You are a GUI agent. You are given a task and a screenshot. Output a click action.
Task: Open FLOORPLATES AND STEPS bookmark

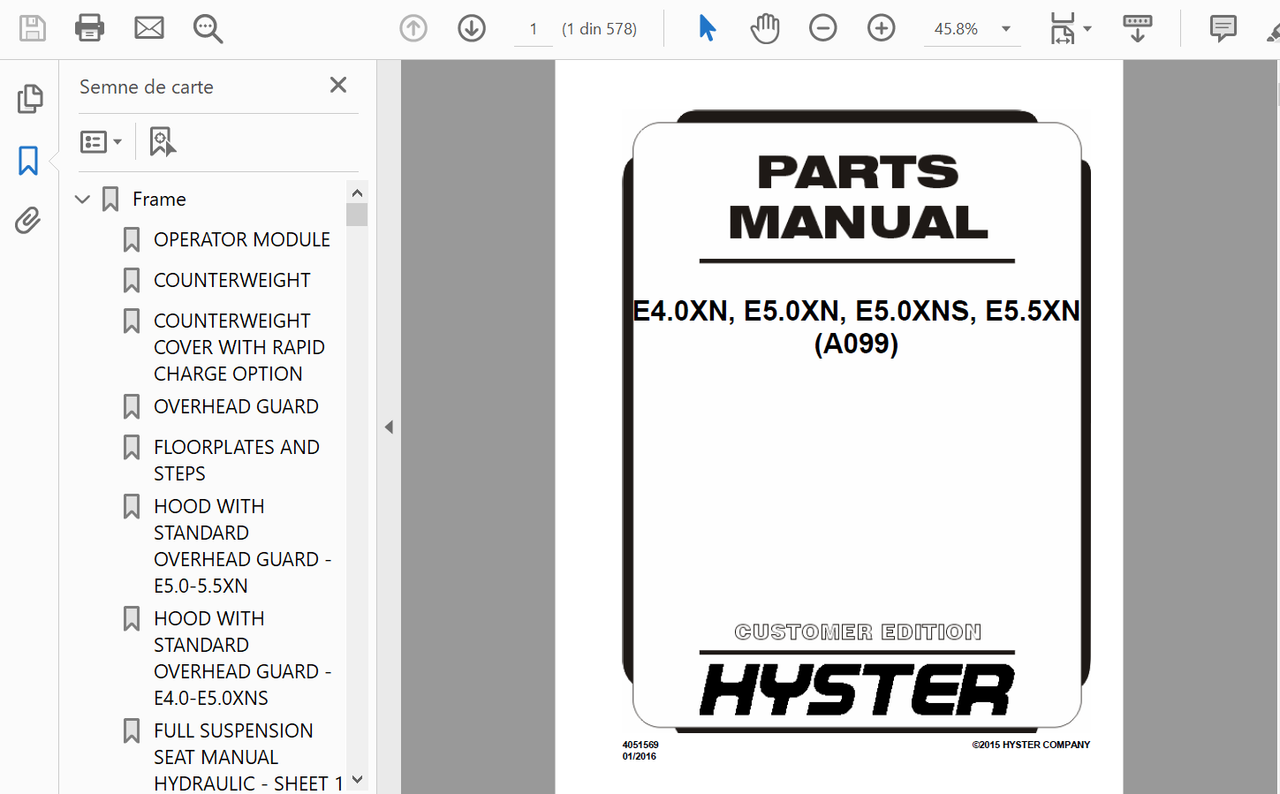(x=237, y=460)
